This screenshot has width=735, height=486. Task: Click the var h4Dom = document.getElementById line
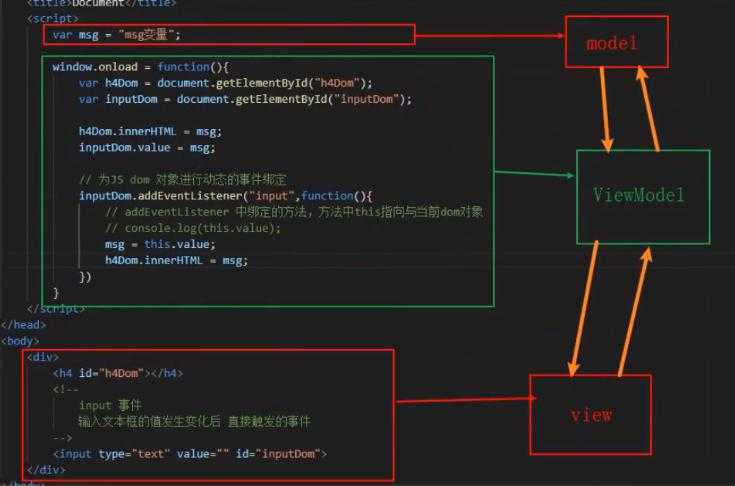[225, 83]
